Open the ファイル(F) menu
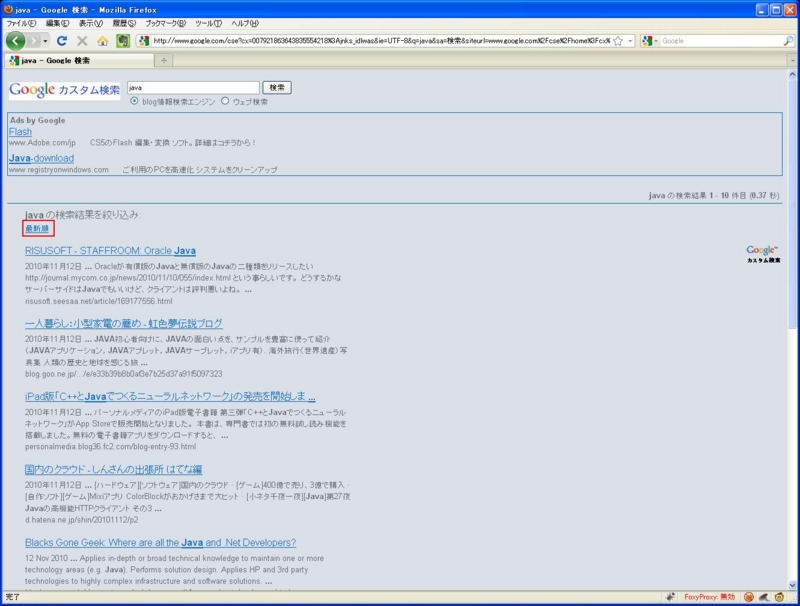 [21, 23]
